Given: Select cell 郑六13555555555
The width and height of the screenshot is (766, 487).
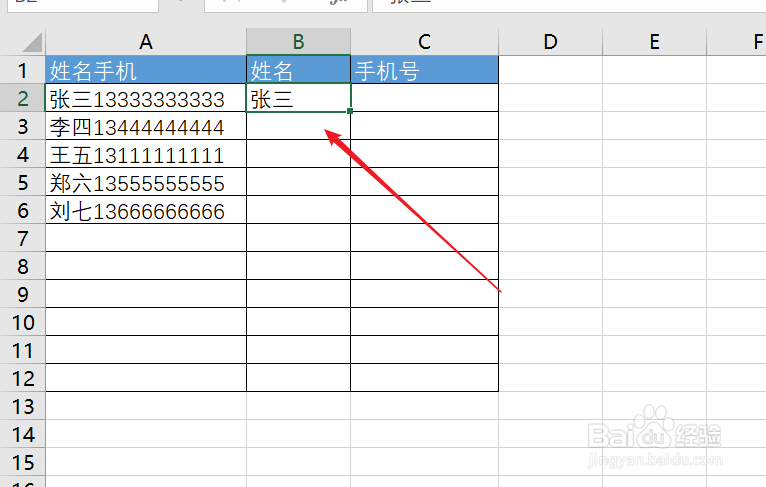Looking at the screenshot, I should [x=146, y=182].
